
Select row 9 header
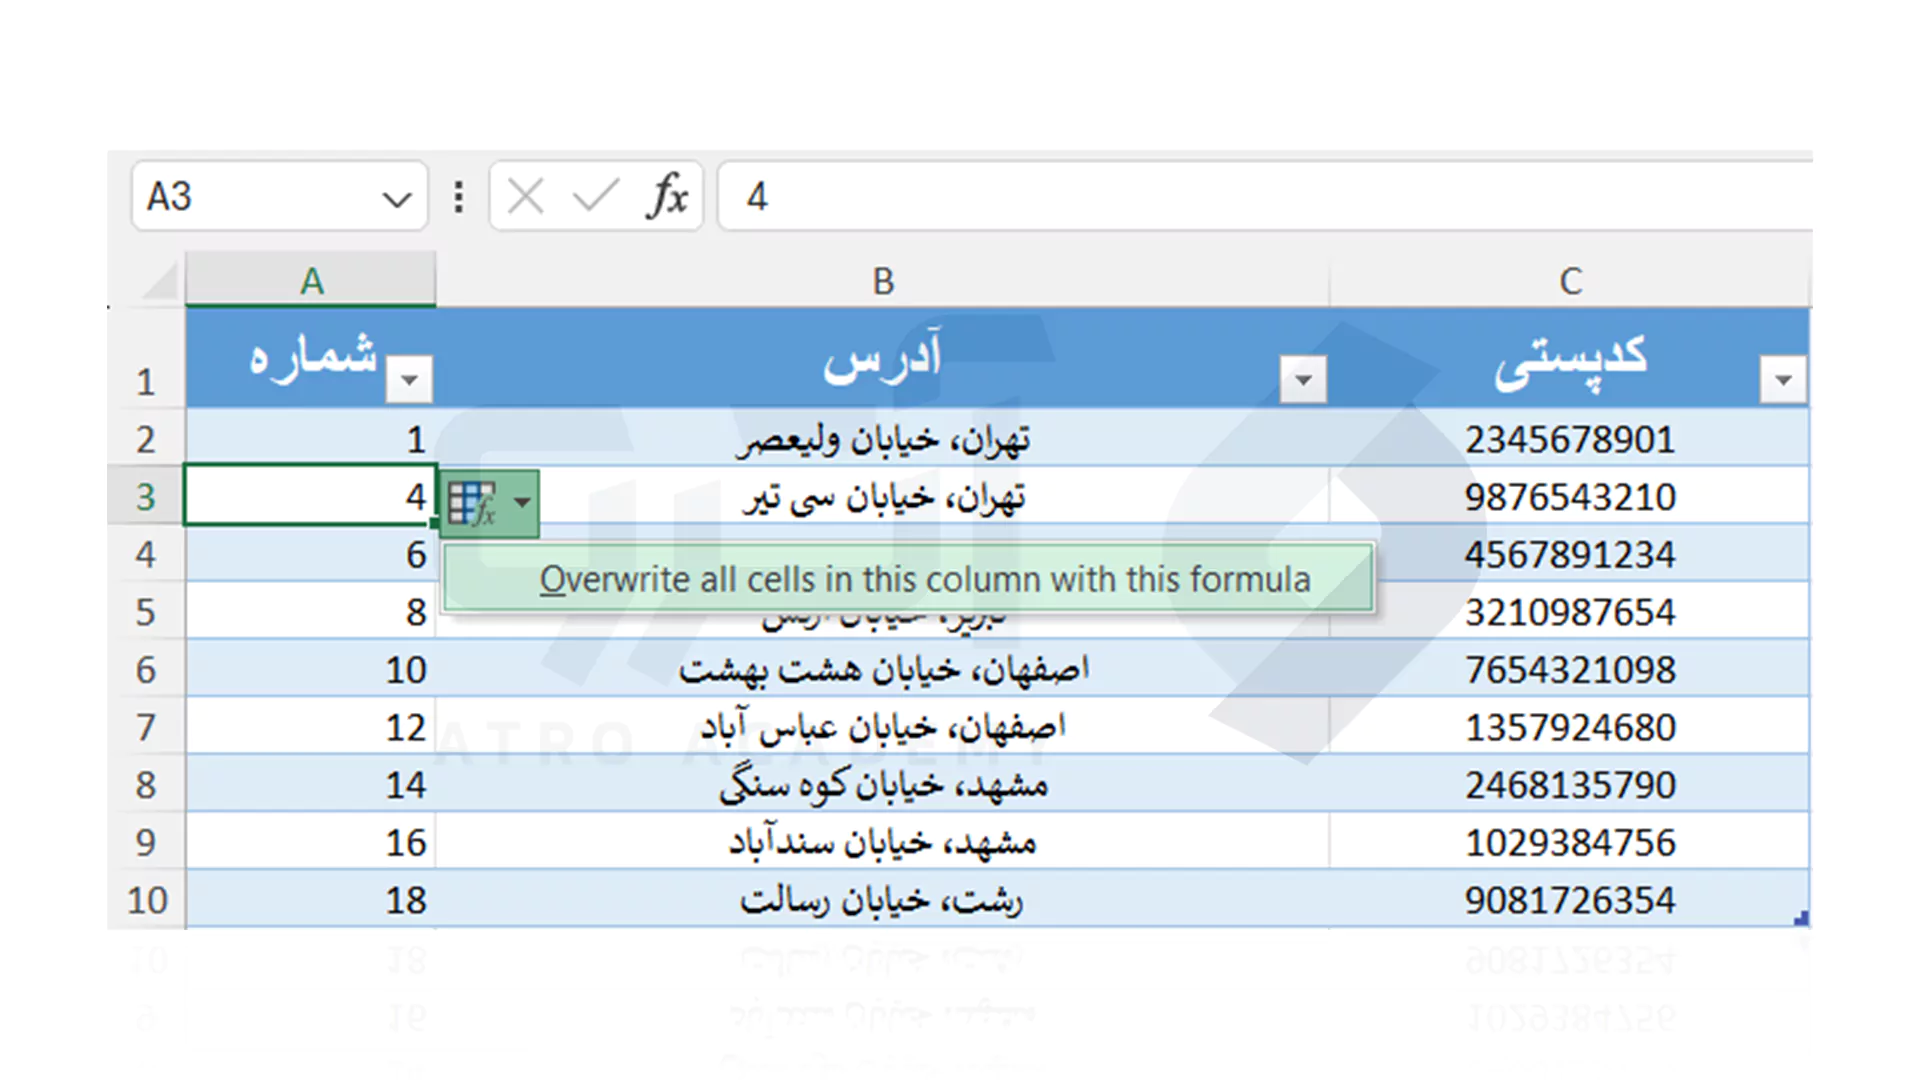(146, 842)
